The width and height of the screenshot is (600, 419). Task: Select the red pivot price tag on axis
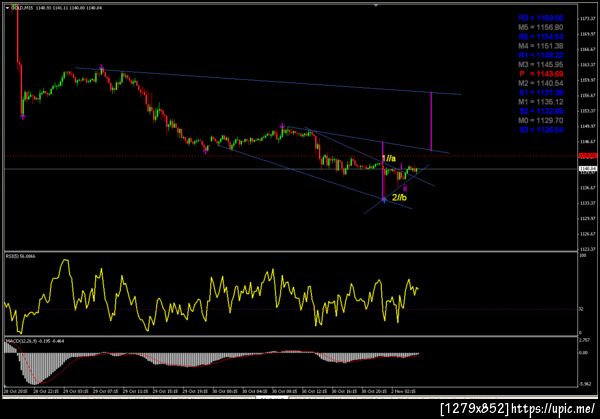tap(588, 156)
